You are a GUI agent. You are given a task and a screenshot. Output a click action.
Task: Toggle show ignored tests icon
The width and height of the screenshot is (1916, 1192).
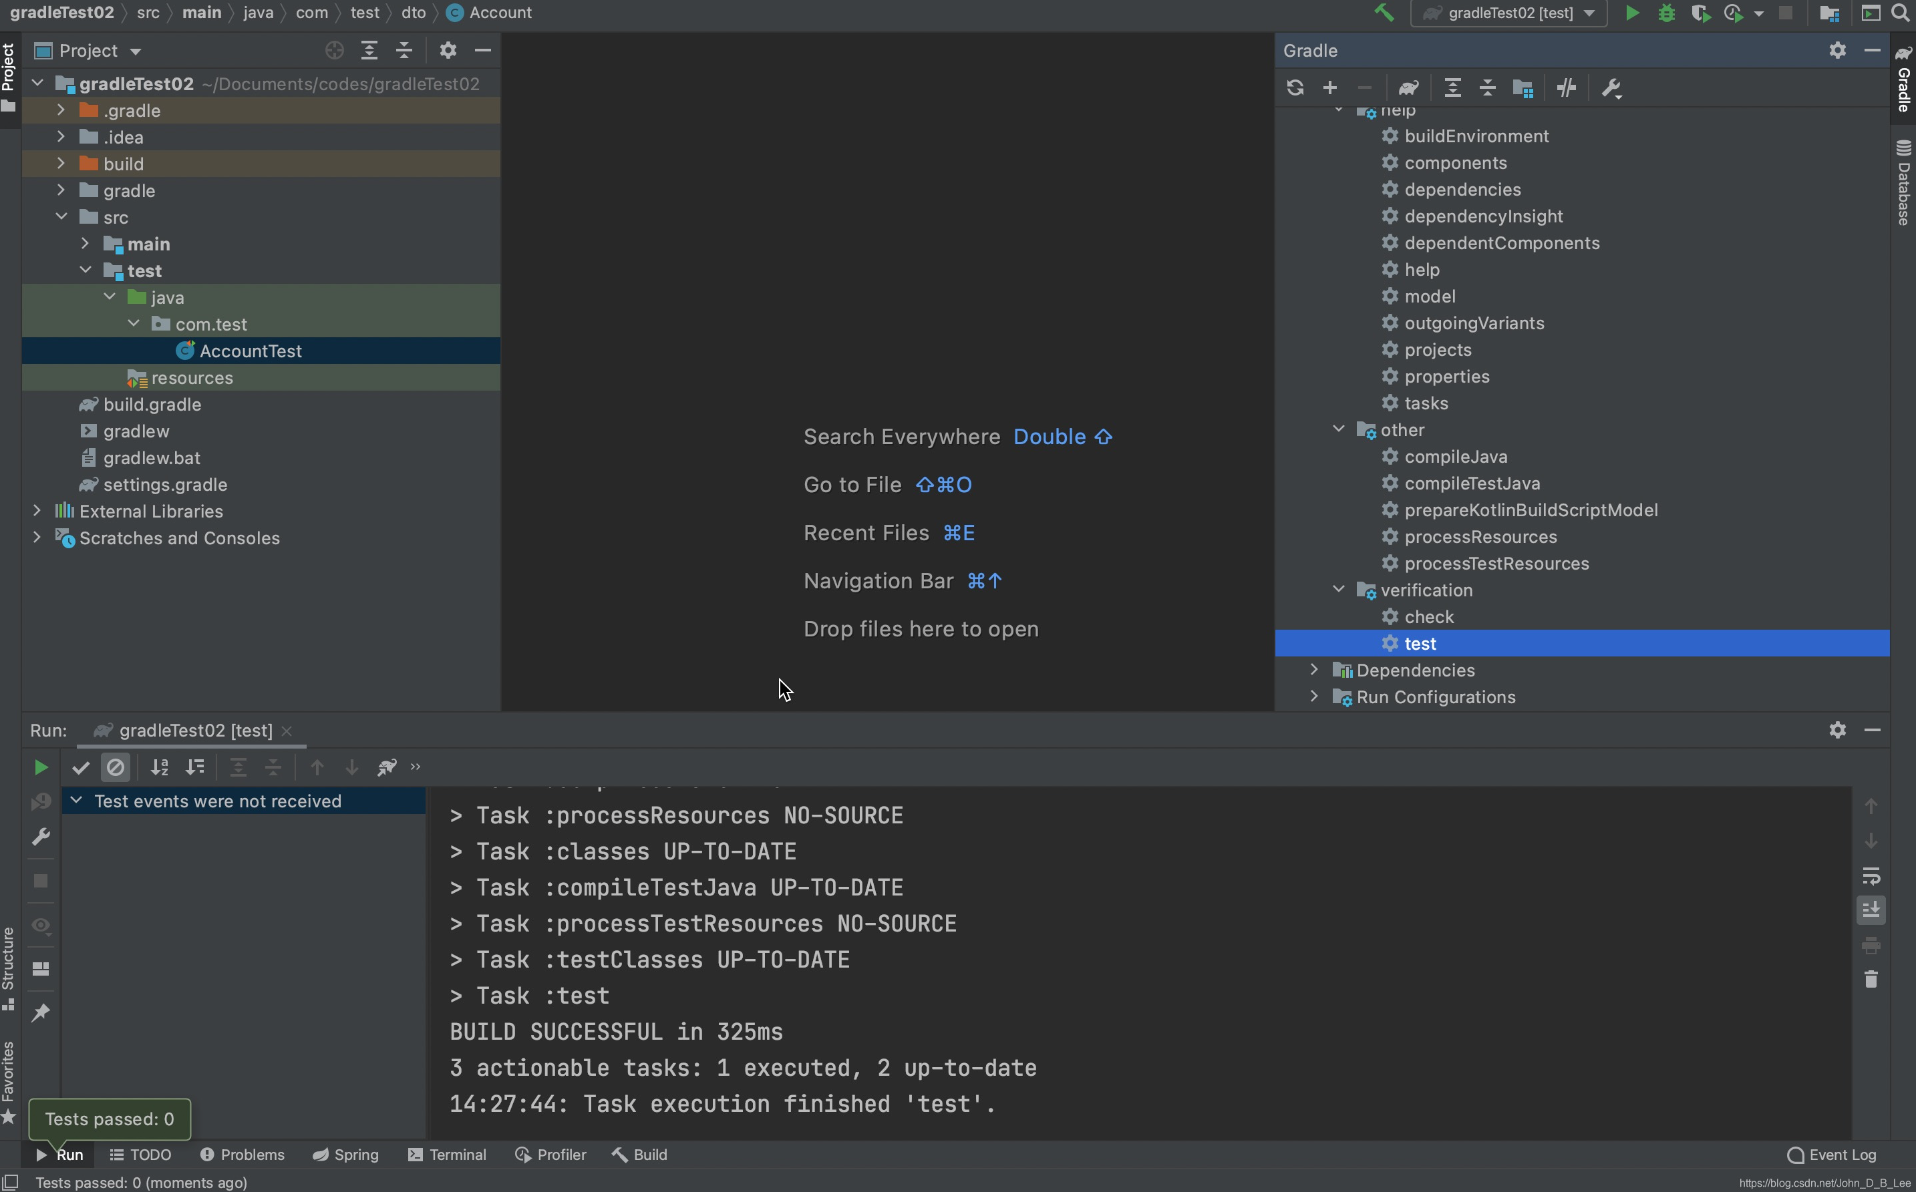pos(116,767)
